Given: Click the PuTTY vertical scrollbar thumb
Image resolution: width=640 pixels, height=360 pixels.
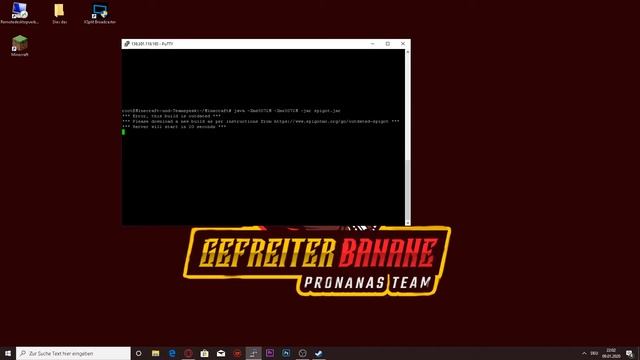Looking at the screenshot, I should click(x=407, y=190).
